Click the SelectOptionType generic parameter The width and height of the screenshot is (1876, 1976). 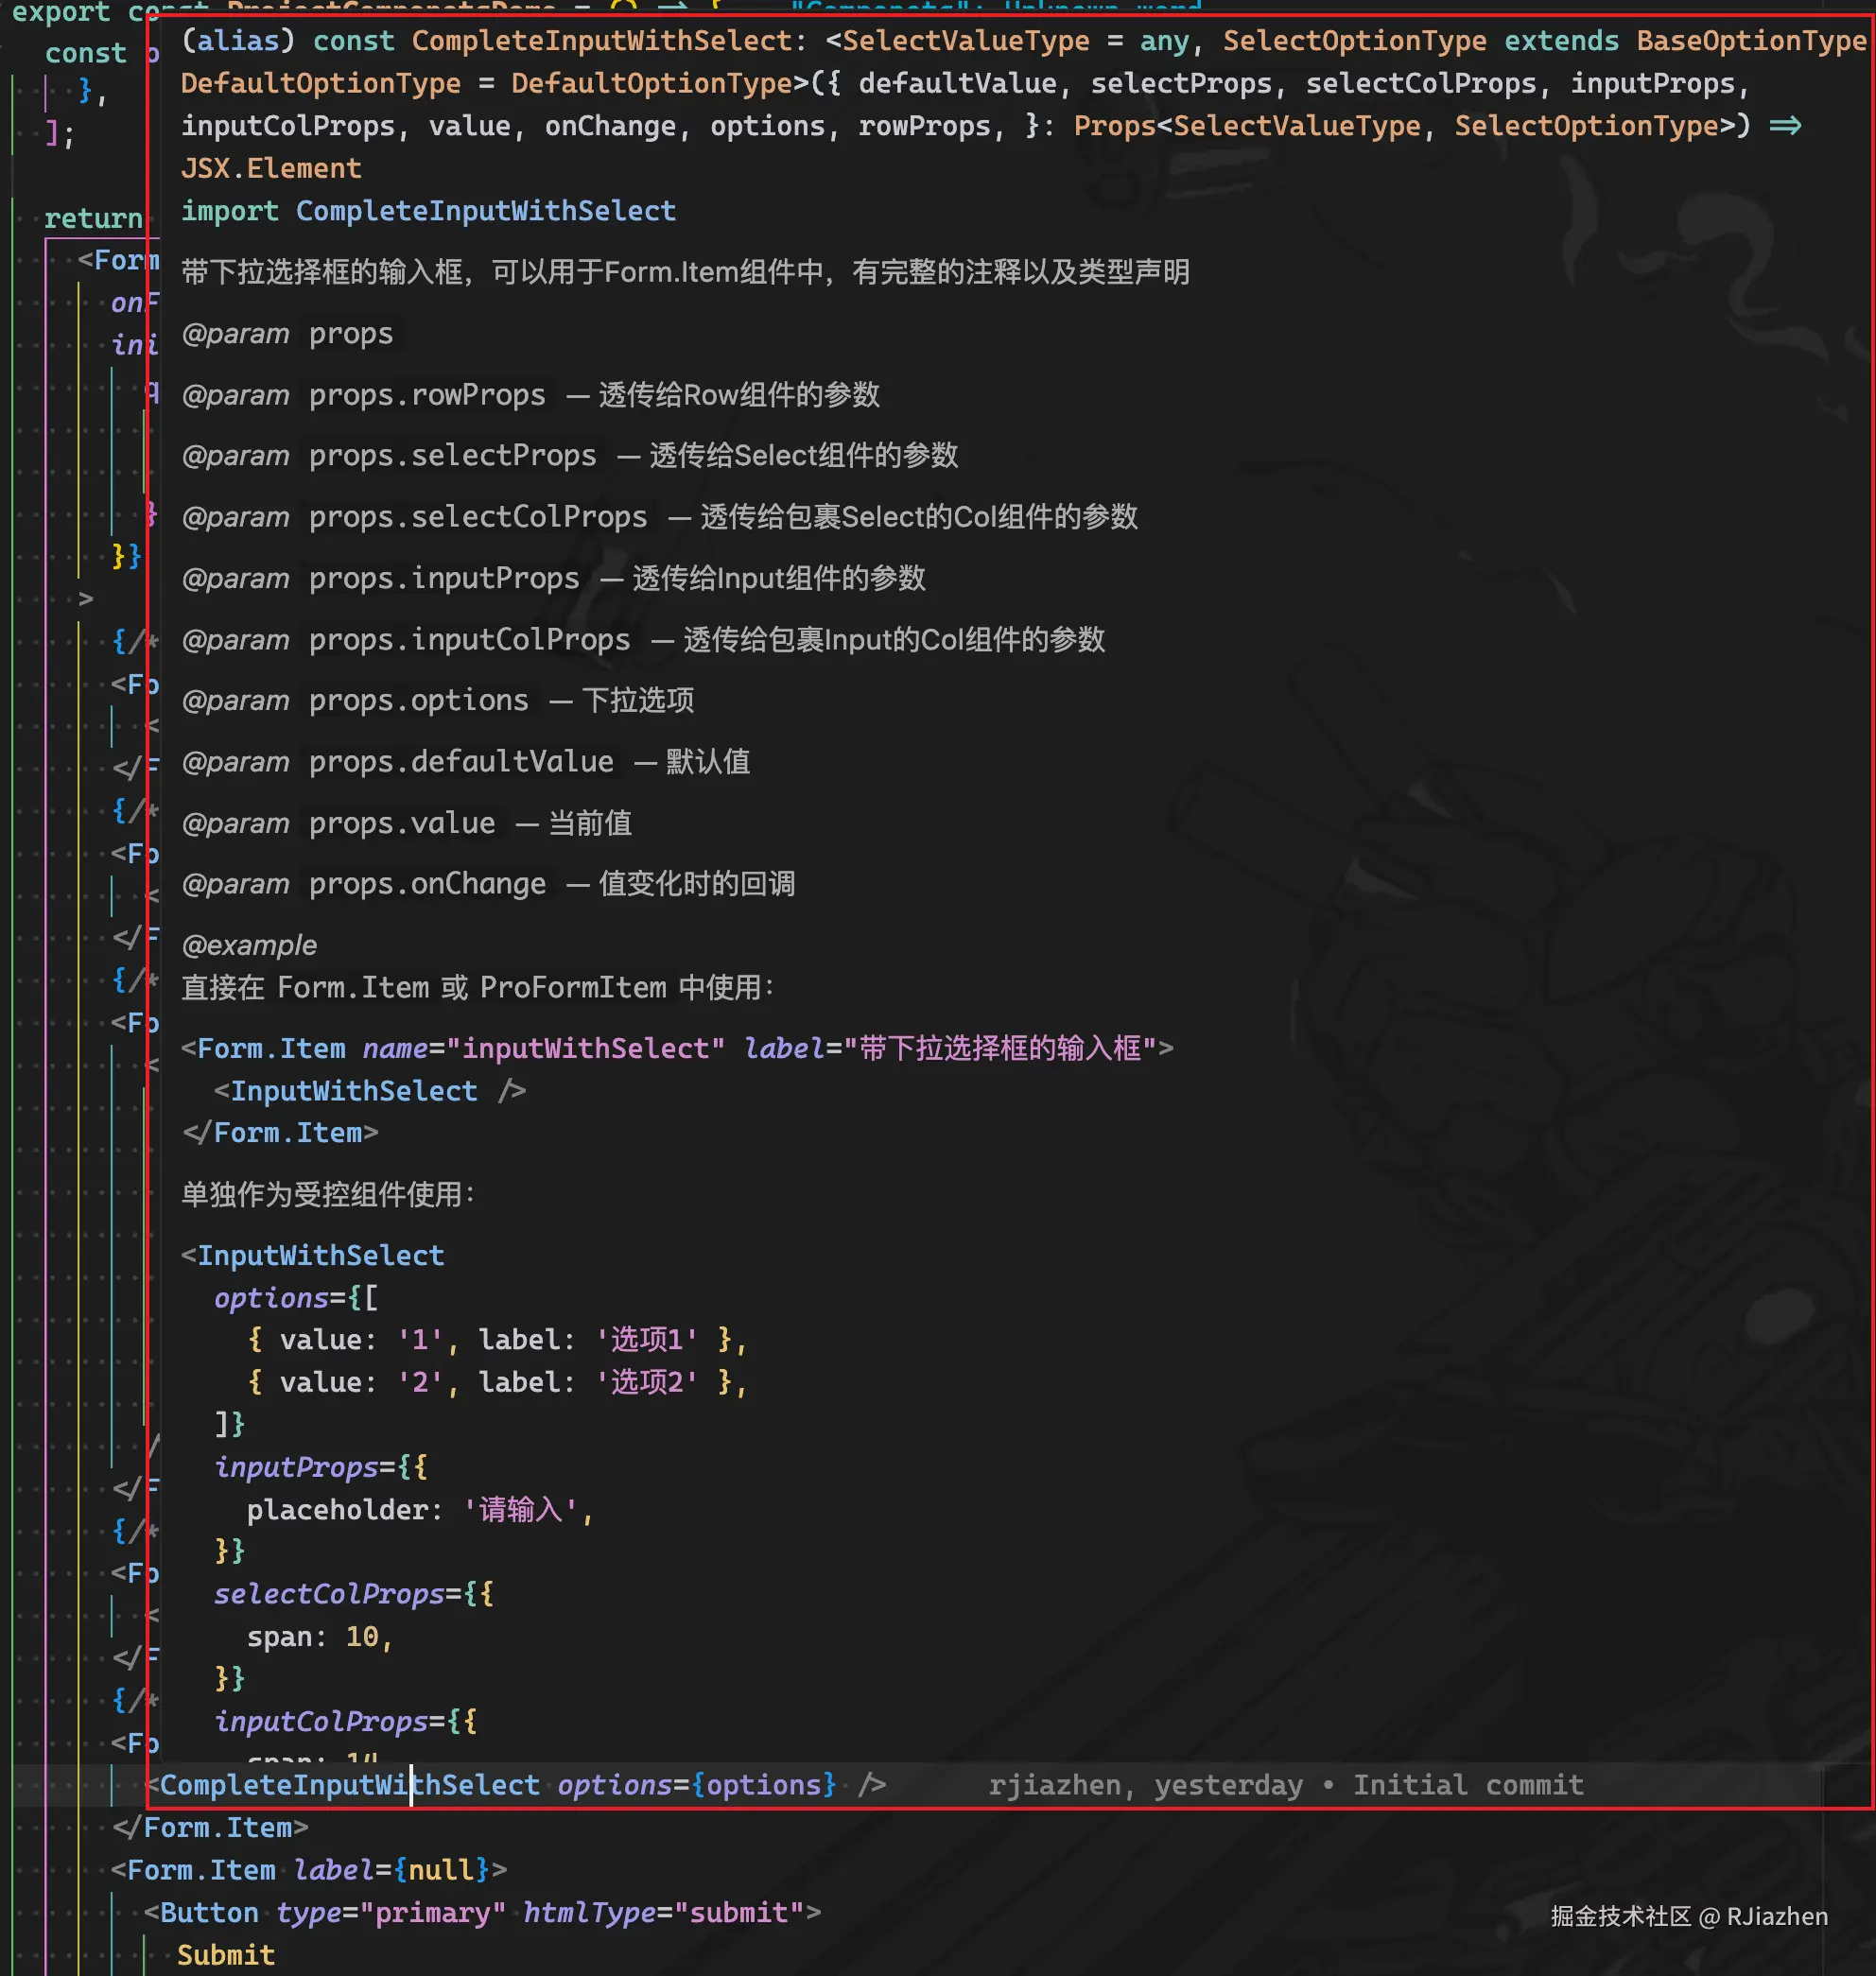coord(1355,40)
